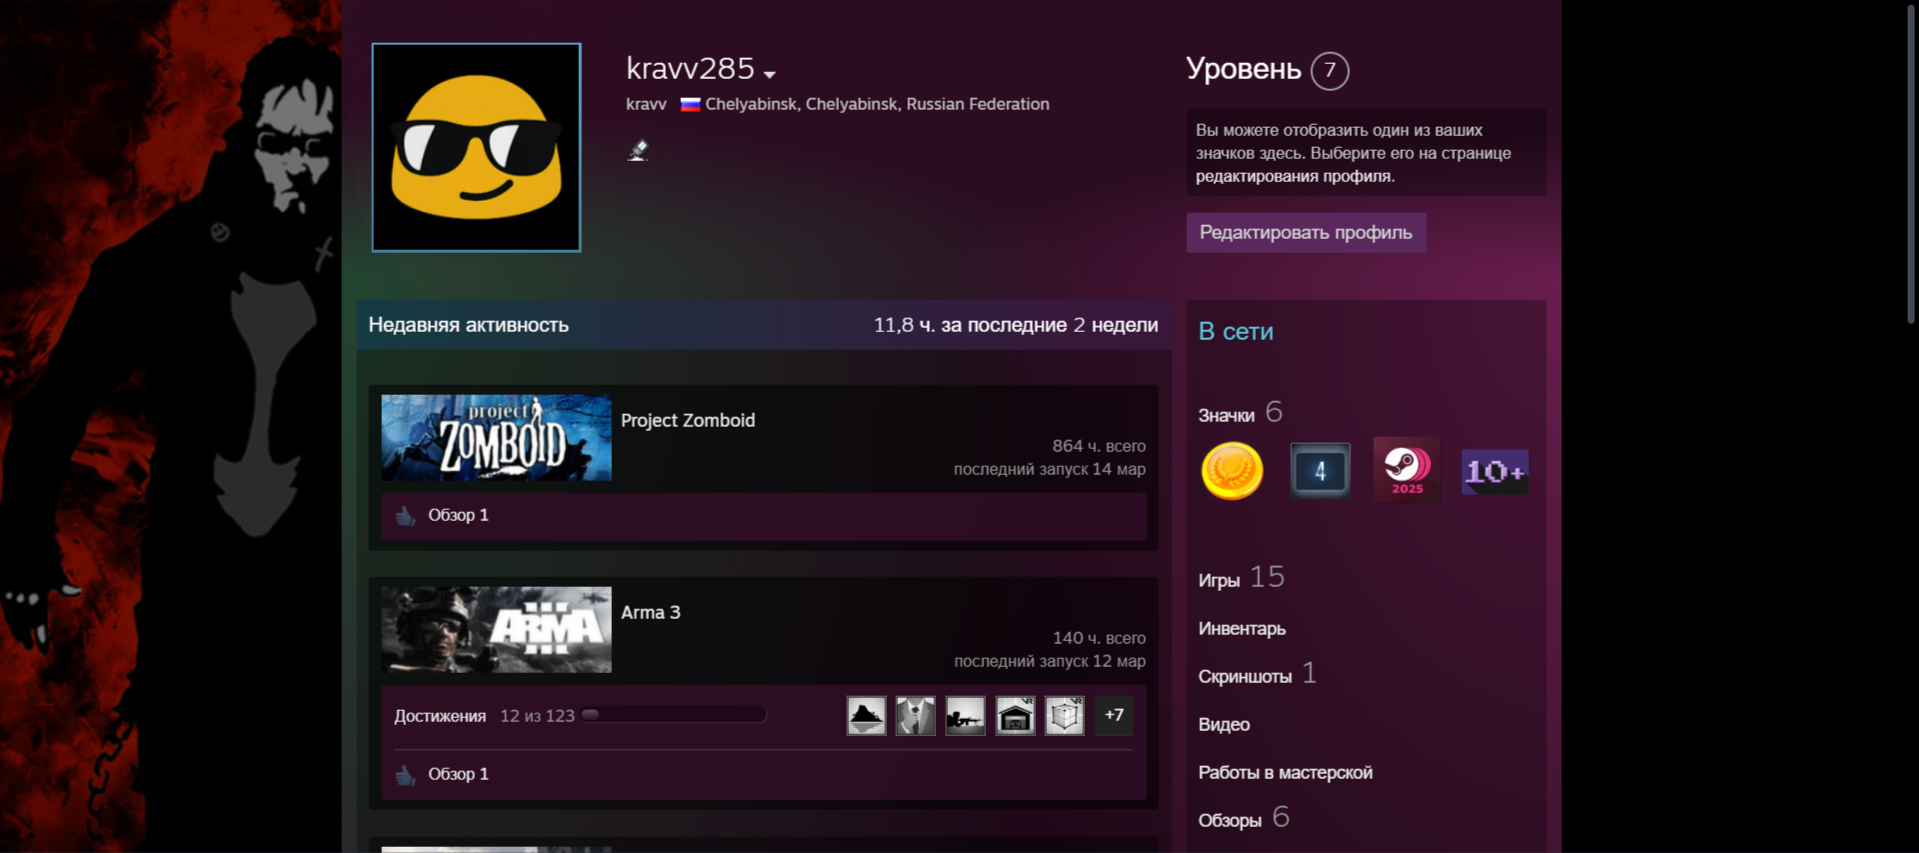The image size is (1919, 853).
Task: Open the kravv285 profile avatar image
Action: pyautogui.click(x=476, y=147)
